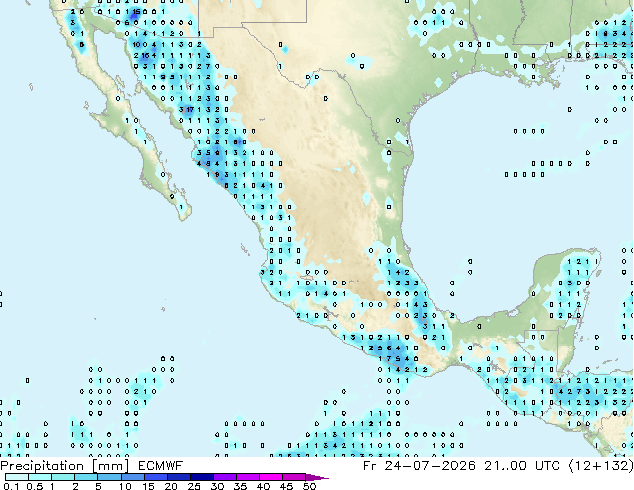Click the "0.1" legend scale label
The height and width of the screenshot is (490, 634).
pos(11,486)
